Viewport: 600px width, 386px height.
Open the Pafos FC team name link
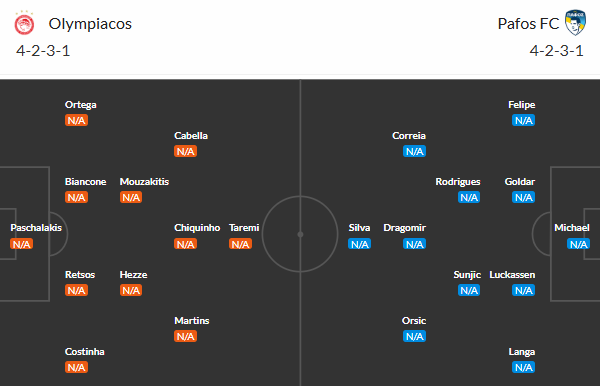point(528,24)
